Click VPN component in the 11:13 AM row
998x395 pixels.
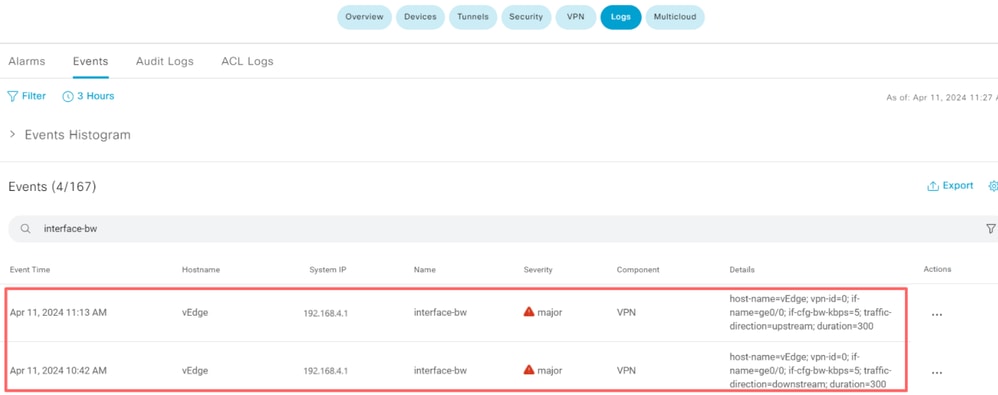coord(626,312)
